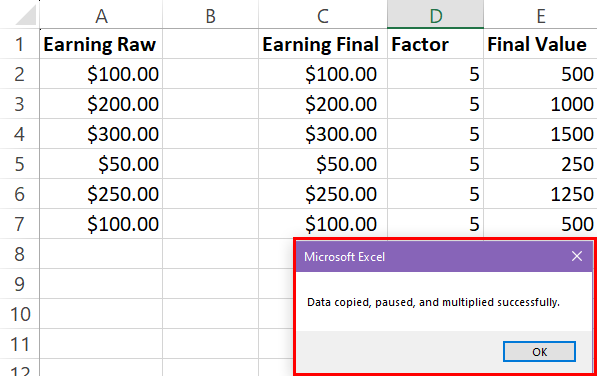
Task: Select row 8 header
Action: click(20, 254)
